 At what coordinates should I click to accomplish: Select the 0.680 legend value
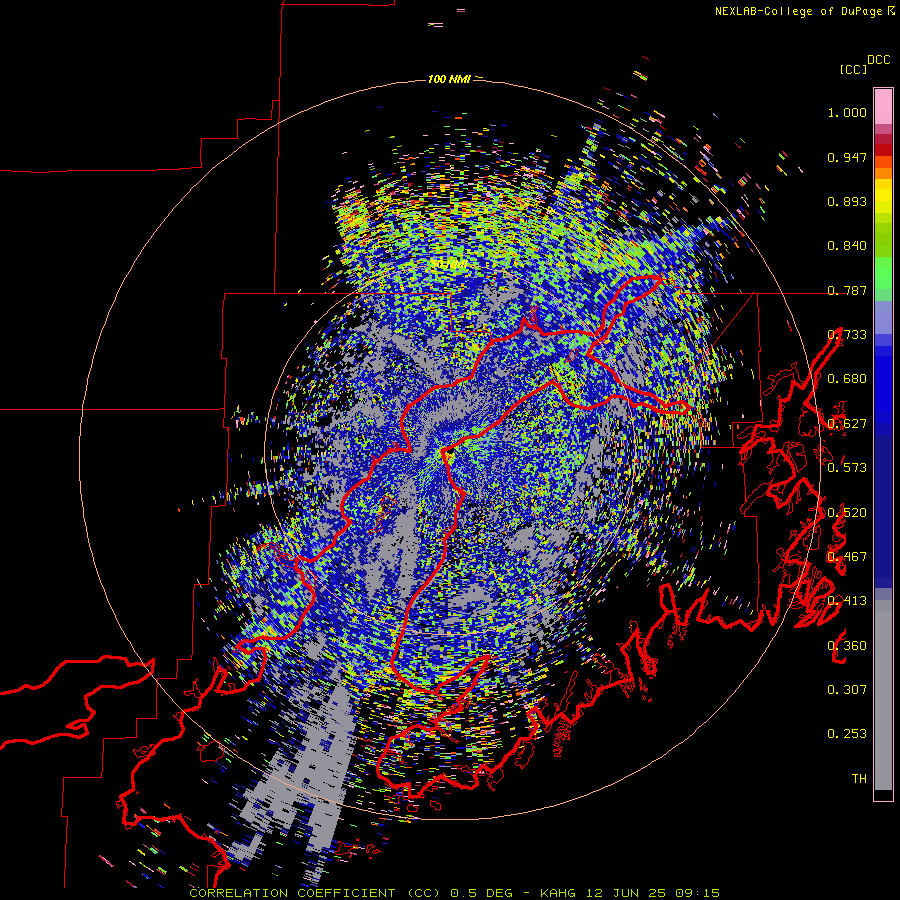point(847,379)
